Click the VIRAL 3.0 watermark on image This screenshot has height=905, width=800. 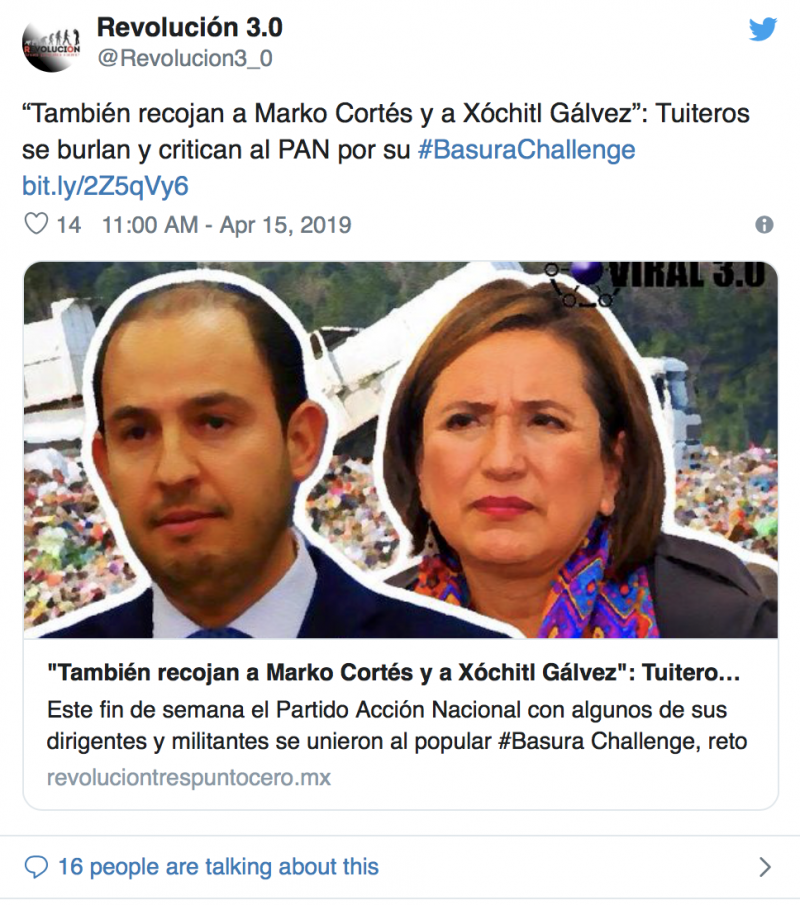point(656,281)
